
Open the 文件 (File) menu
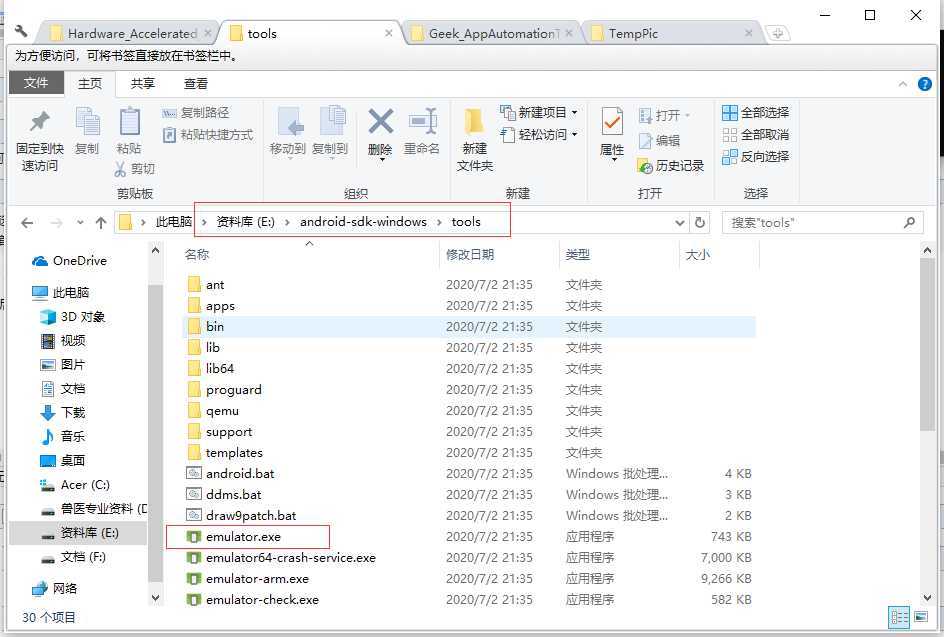tap(36, 84)
